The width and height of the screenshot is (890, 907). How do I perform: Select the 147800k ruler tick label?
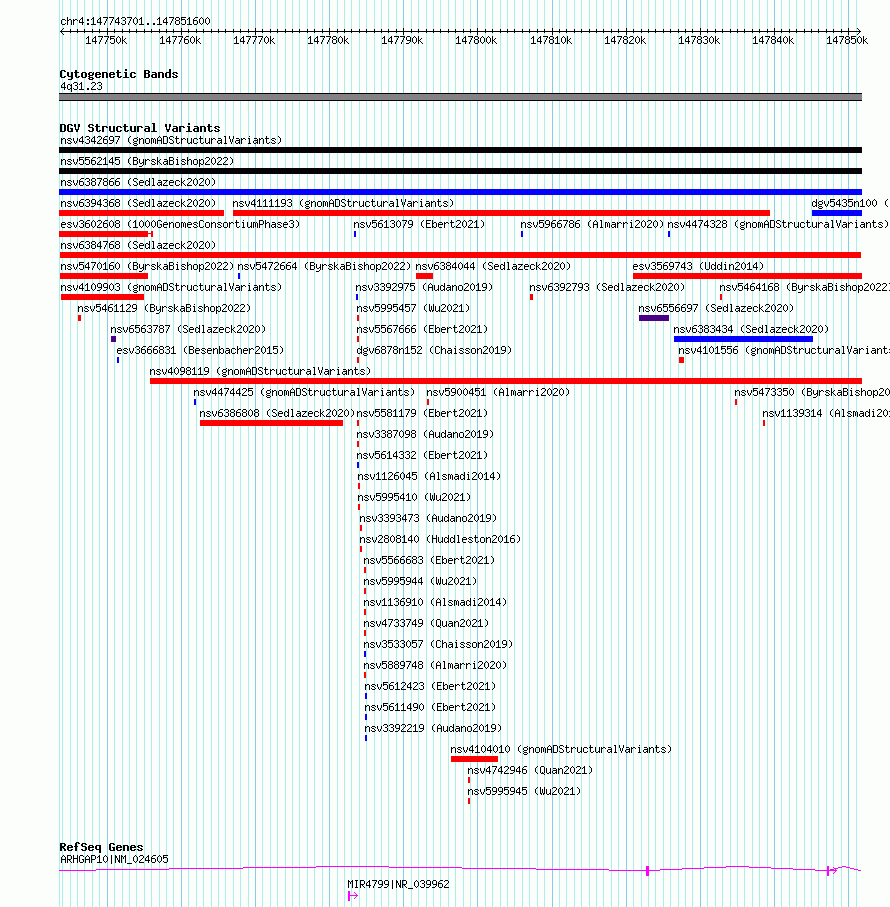476,40
